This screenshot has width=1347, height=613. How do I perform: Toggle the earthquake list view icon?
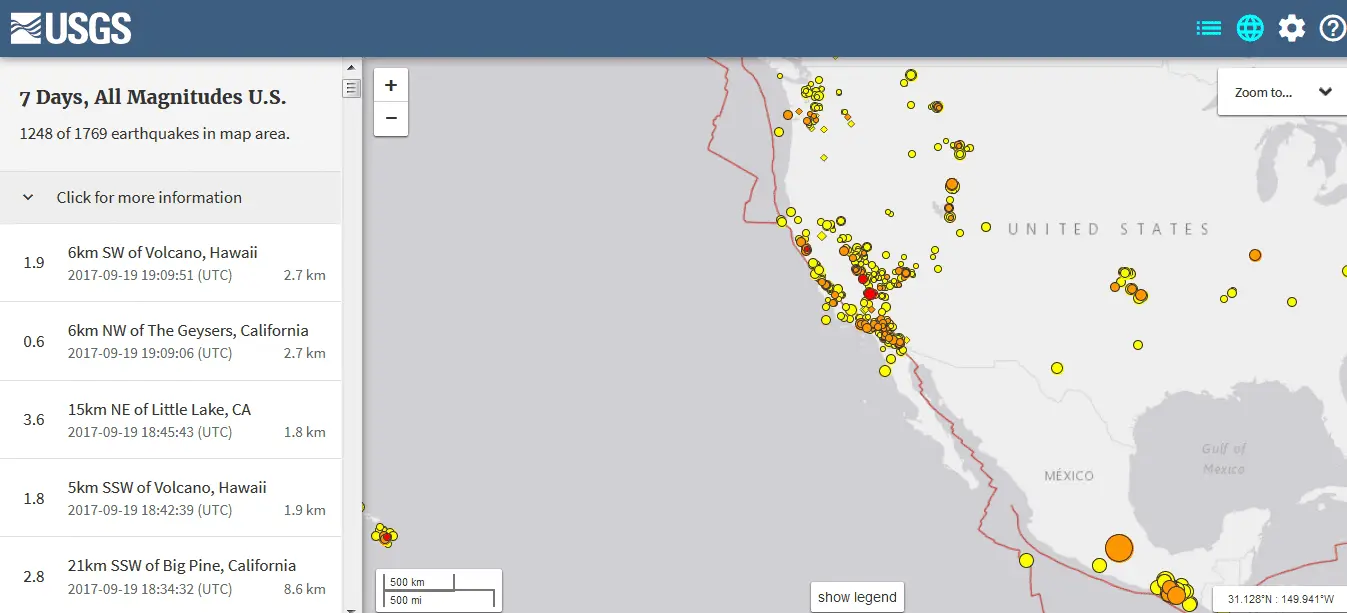click(1209, 28)
